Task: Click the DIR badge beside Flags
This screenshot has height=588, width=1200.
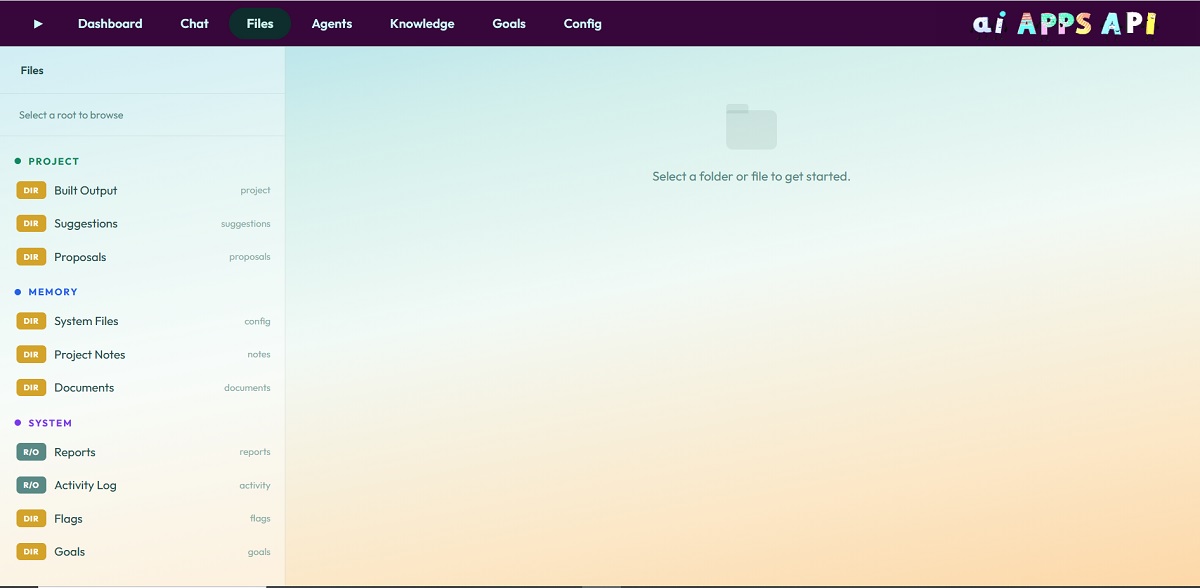Action: pyautogui.click(x=31, y=519)
